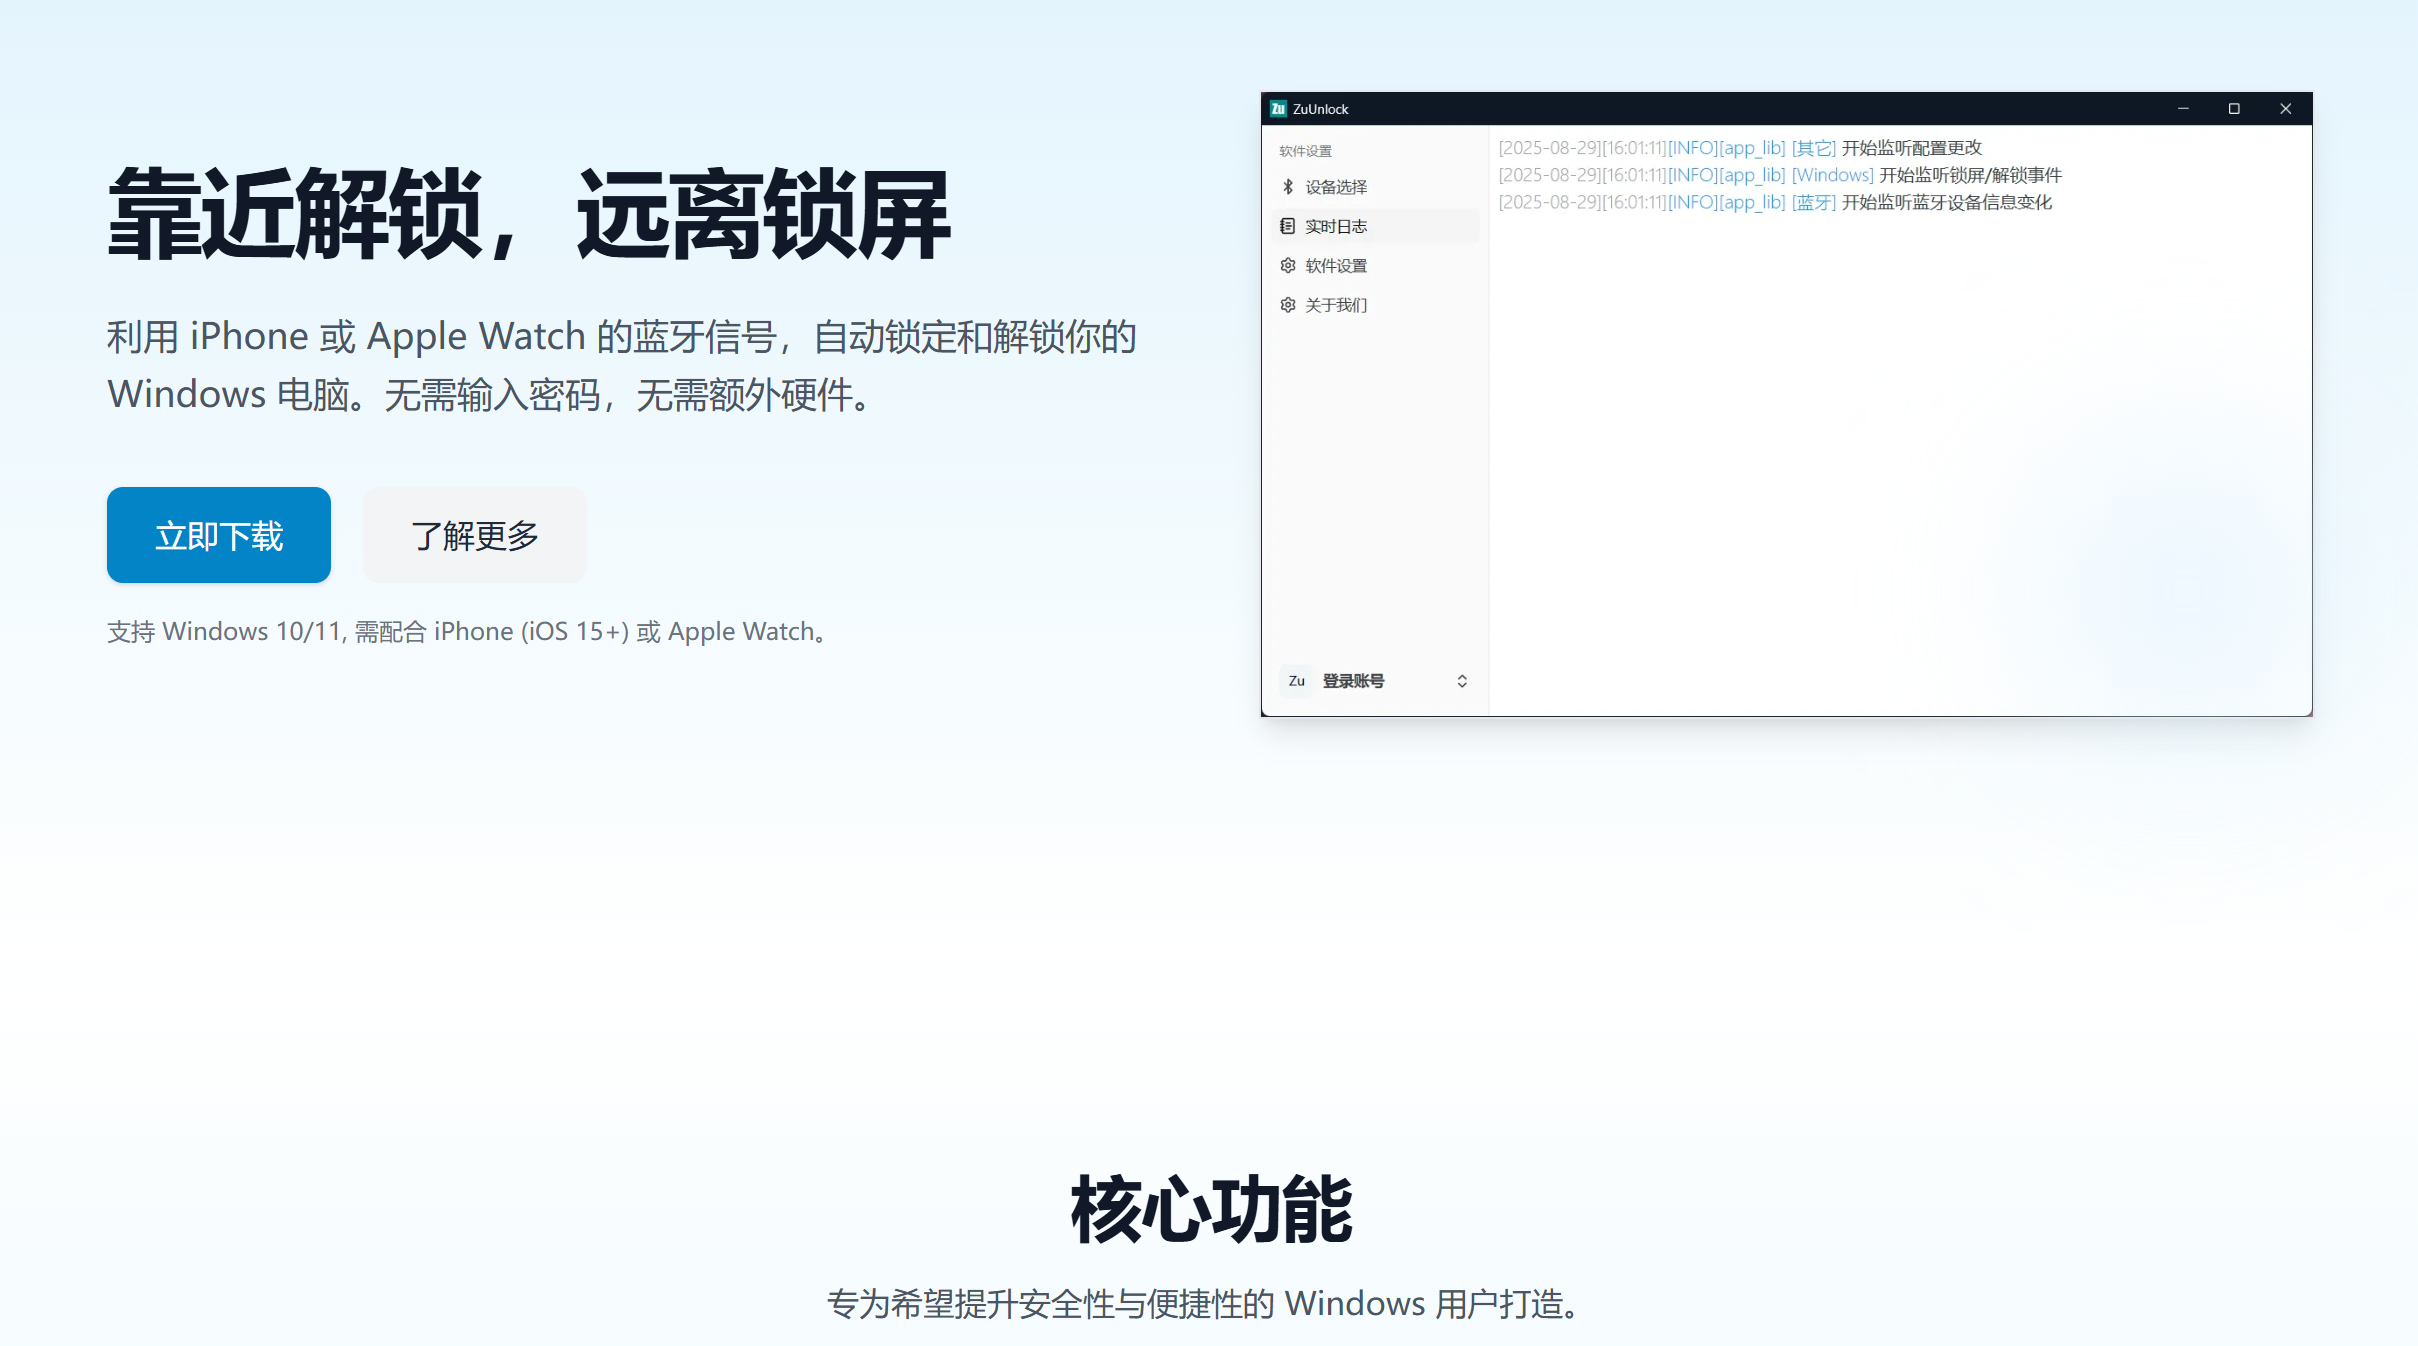The width and height of the screenshot is (2418, 1346).
Task: Click the gear icon beside 关于我们
Action: [x=1288, y=305]
